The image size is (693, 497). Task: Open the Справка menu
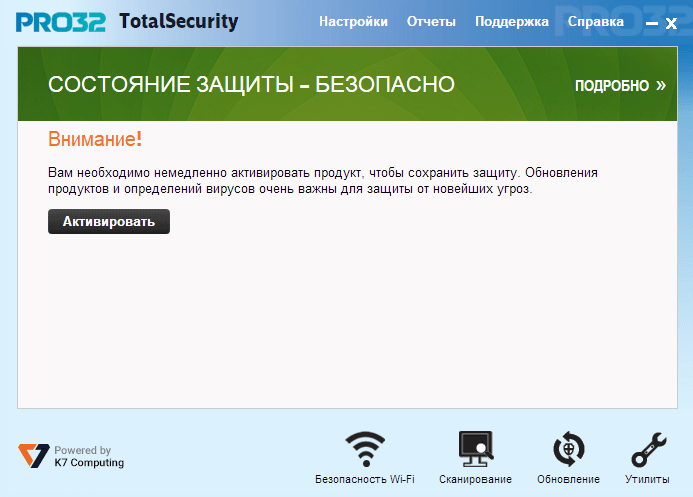point(596,22)
